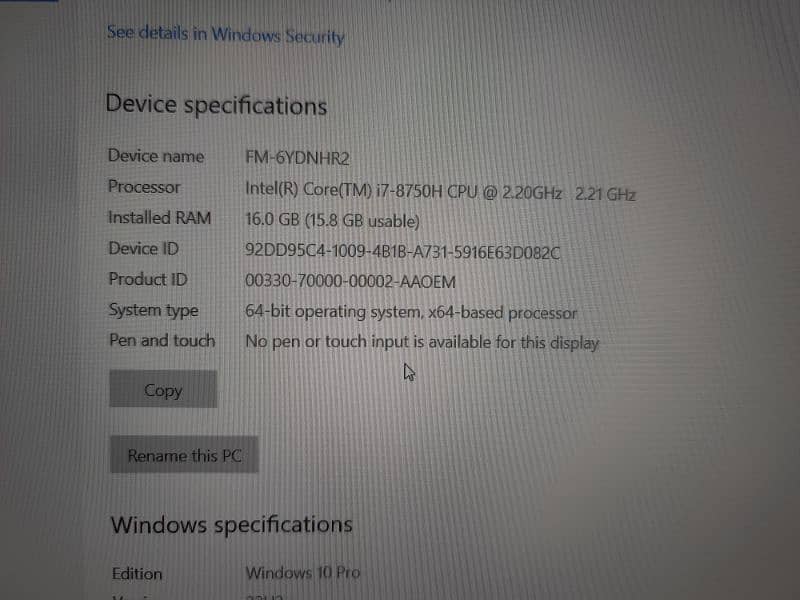Click the device name value FM-6YDNHR2
The width and height of the screenshot is (800, 600).
[297, 158]
